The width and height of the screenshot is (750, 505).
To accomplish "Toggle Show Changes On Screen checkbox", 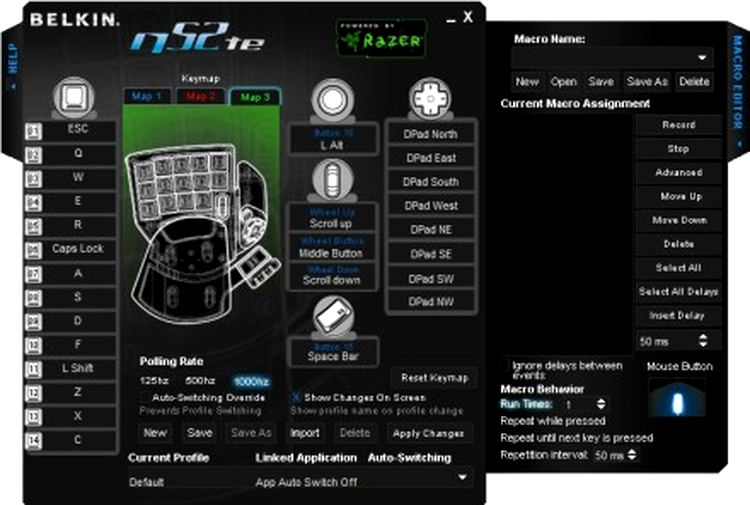I will pyautogui.click(x=295, y=397).
